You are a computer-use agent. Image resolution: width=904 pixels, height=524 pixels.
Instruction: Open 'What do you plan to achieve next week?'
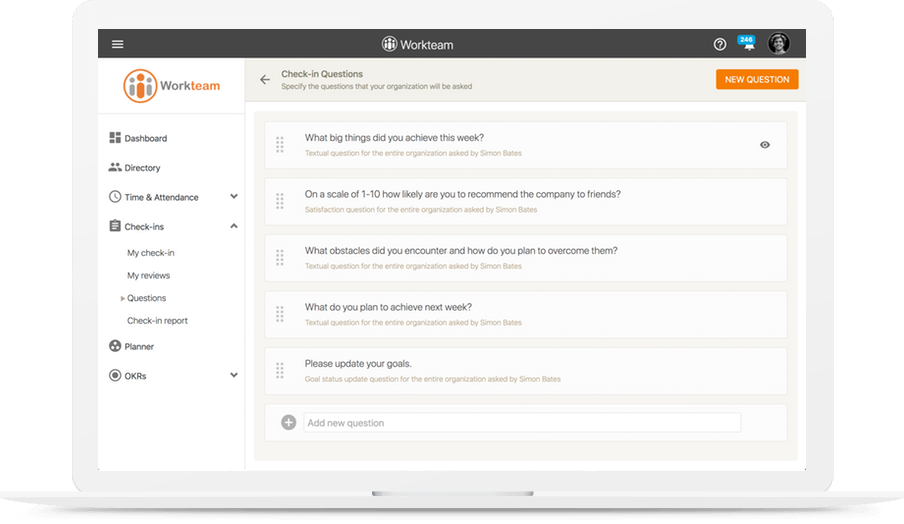pyautogui.click(x=388, y=307)
